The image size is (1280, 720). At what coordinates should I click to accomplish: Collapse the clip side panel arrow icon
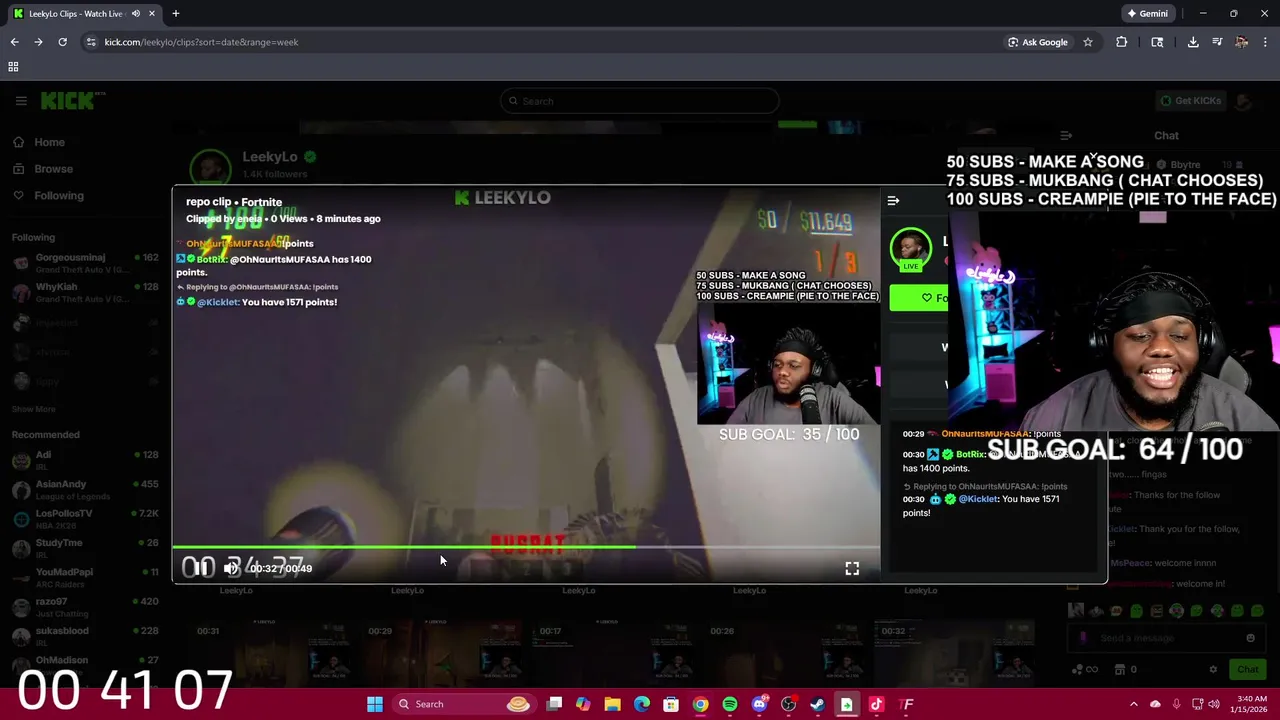click(x=893, y=201)
